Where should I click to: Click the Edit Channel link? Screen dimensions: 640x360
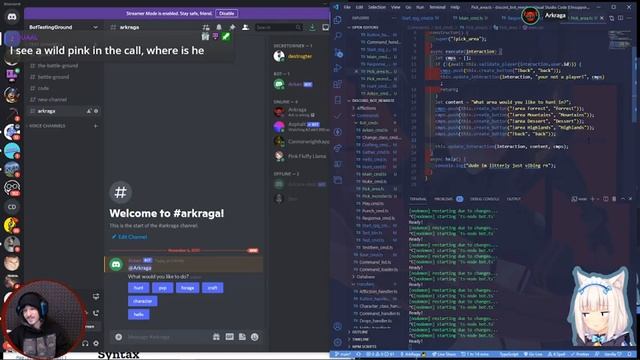129,237
